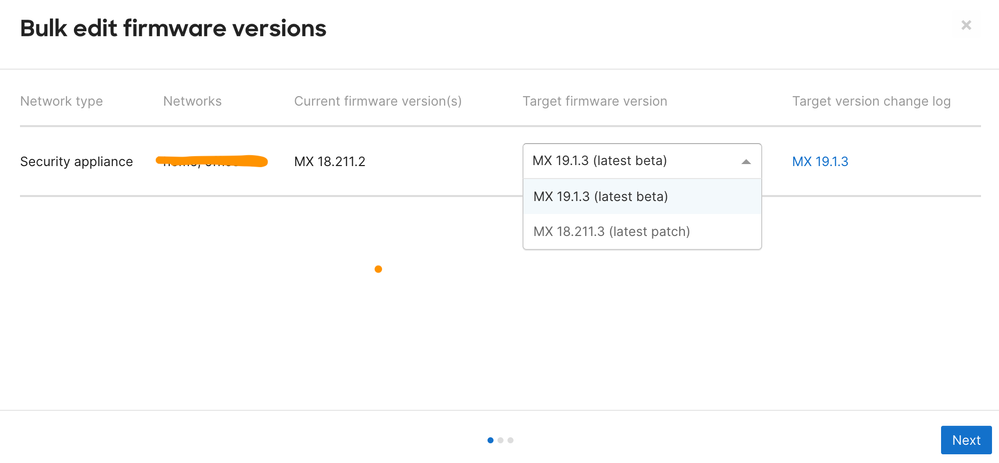Screen dimensions: 999x463
Task: Click the current firmware MX 18.211.2 text
Action: (x=330, y=162)
